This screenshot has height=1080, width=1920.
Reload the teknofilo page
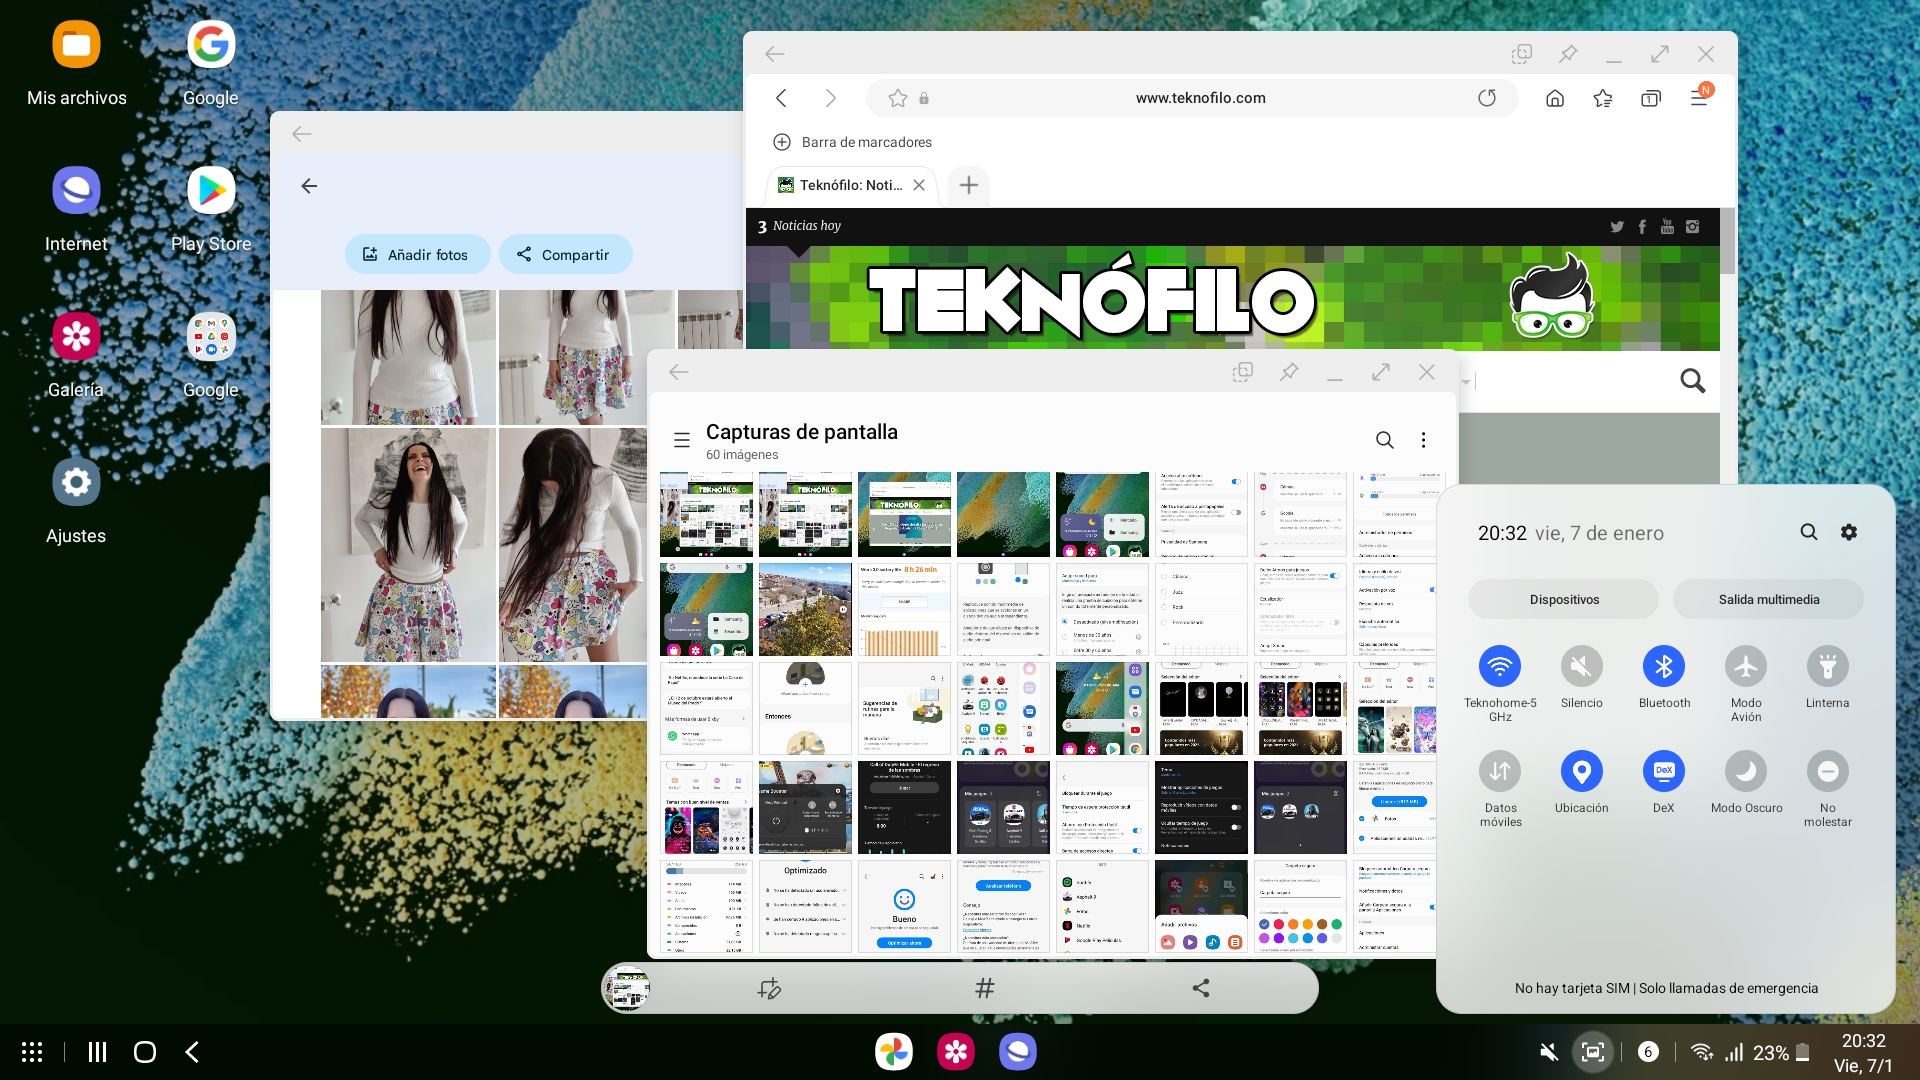[1487, 98]
